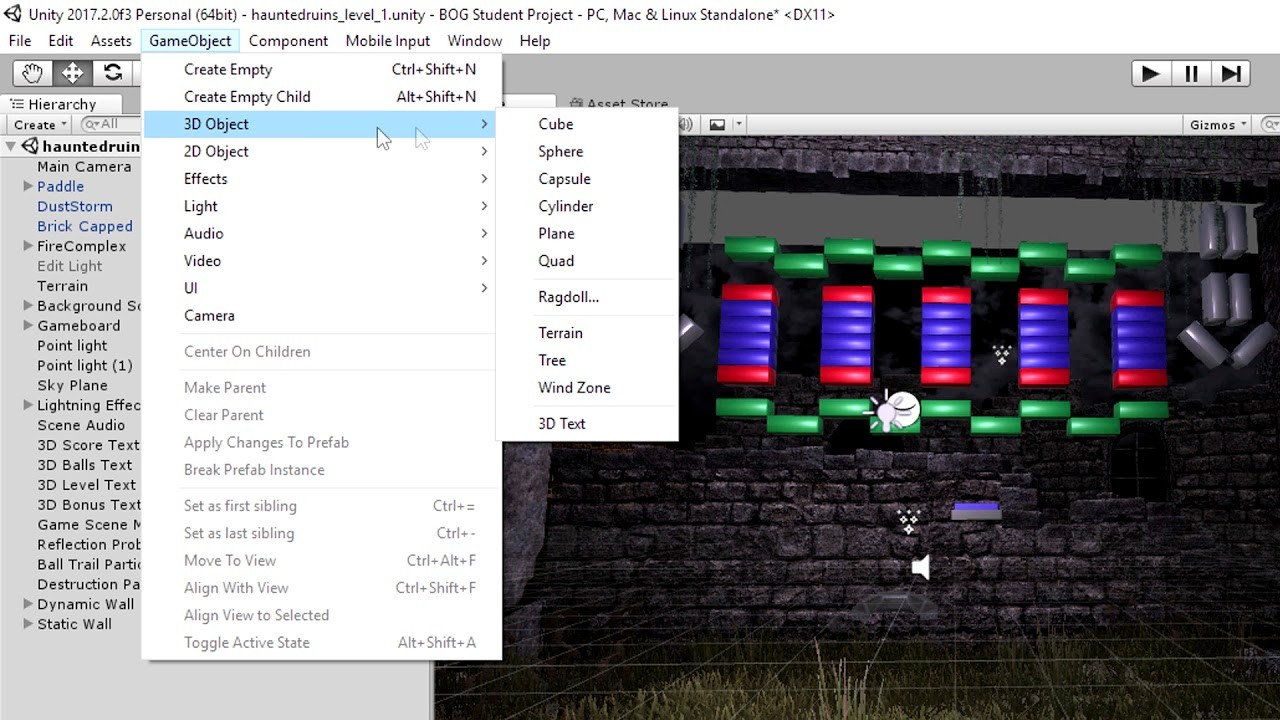Click the Pause button
This screenshot has height=720, width=1280.
pos(1191,73)
